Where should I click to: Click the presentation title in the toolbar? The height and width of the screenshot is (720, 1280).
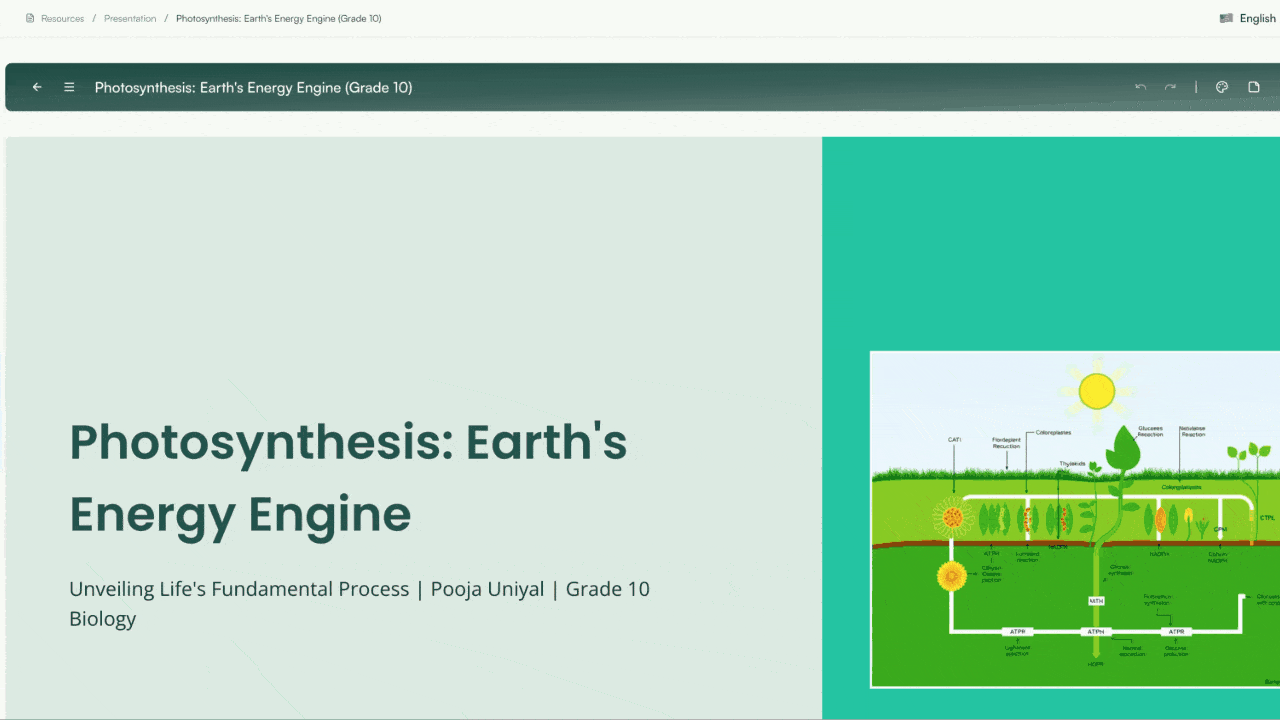tap(253, 87)
